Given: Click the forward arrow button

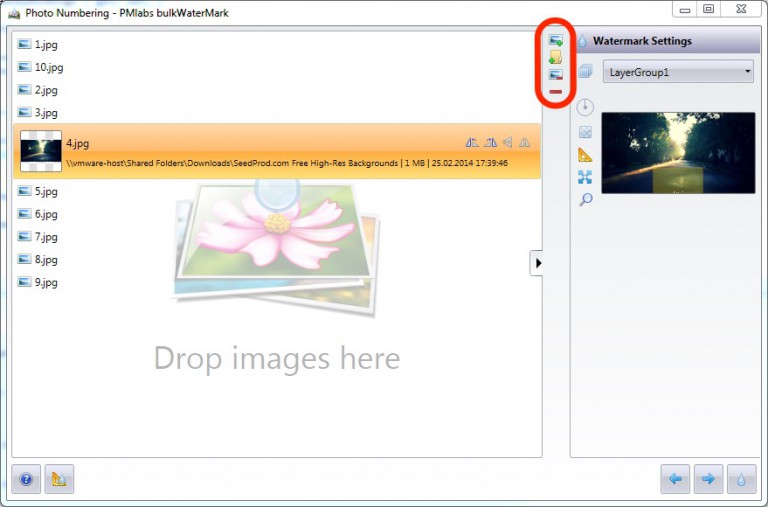Looking at the screenshot, I should click(x=708, y=479).
